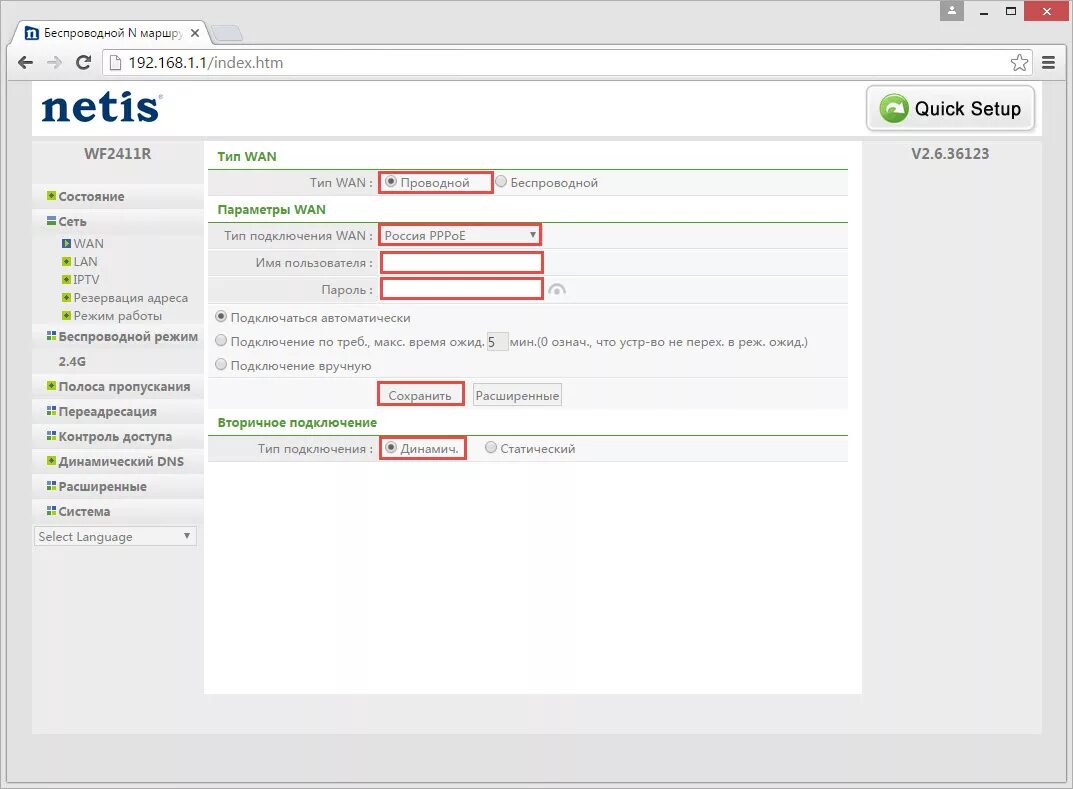Click the idle time minutes field
This screenshot has height=789, width=1073.
pyautogui.click(x=497, y=341)
